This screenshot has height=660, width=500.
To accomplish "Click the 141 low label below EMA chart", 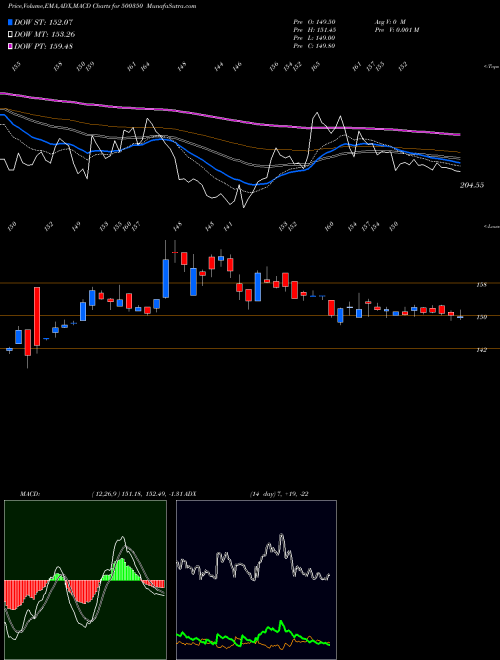I will pos(228,227).
